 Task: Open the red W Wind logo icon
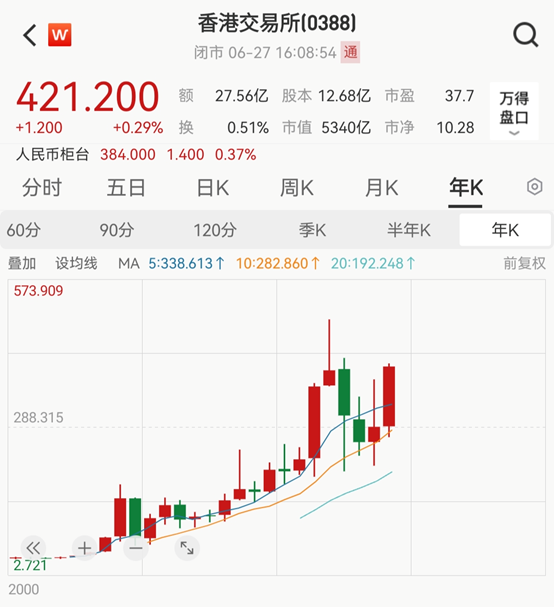(60, 35)
